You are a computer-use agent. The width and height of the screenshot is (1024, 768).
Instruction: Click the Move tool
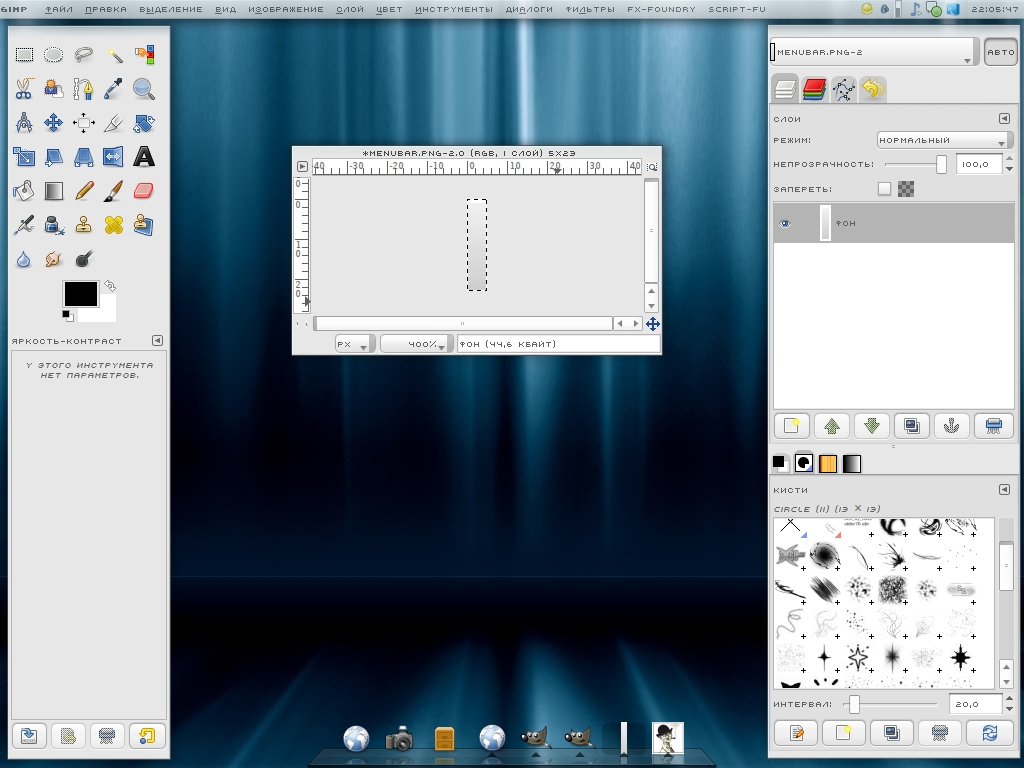pyautogui.click(x=54, y=123)
